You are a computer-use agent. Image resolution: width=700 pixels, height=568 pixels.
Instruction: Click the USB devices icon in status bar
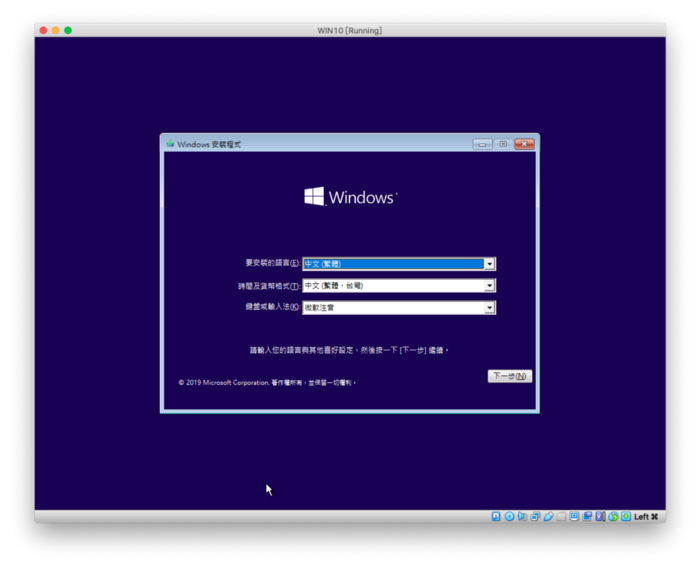tap(548, 516)
